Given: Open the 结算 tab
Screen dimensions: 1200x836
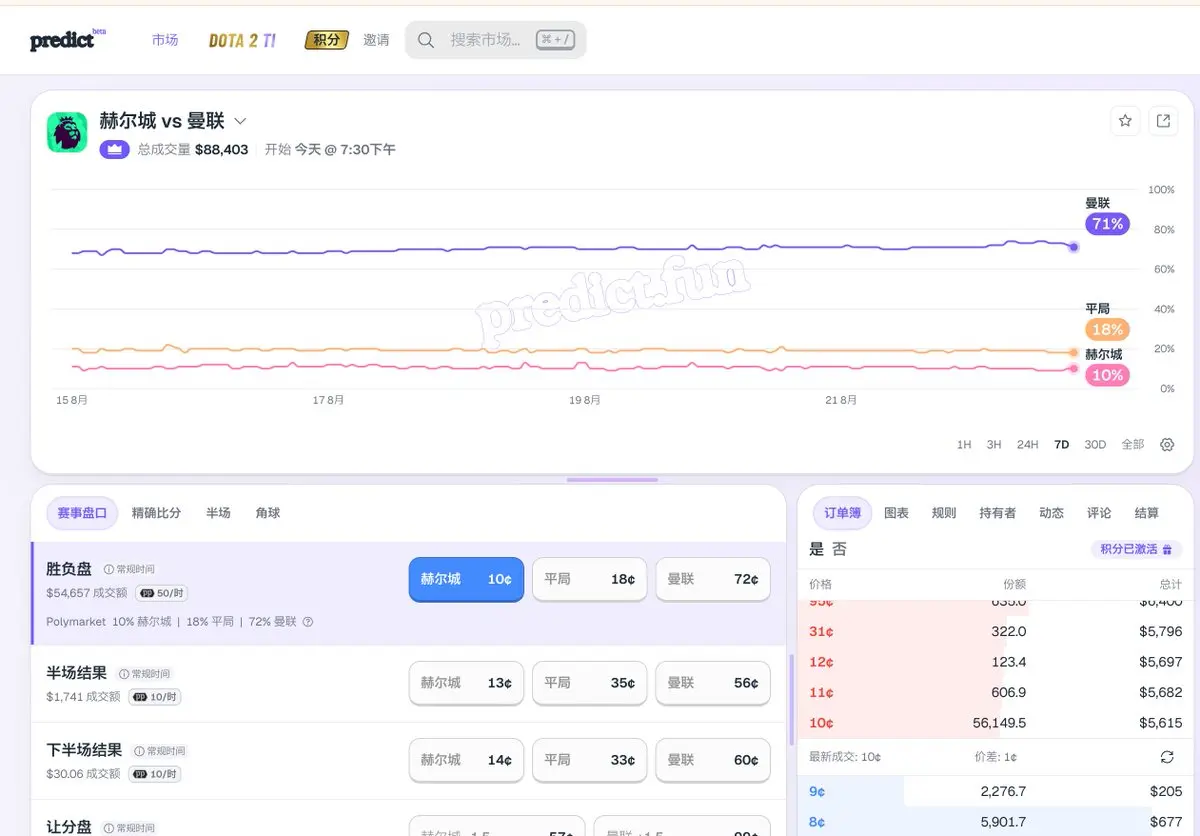Looking at the screenshot, I should tap(1147, 513).
